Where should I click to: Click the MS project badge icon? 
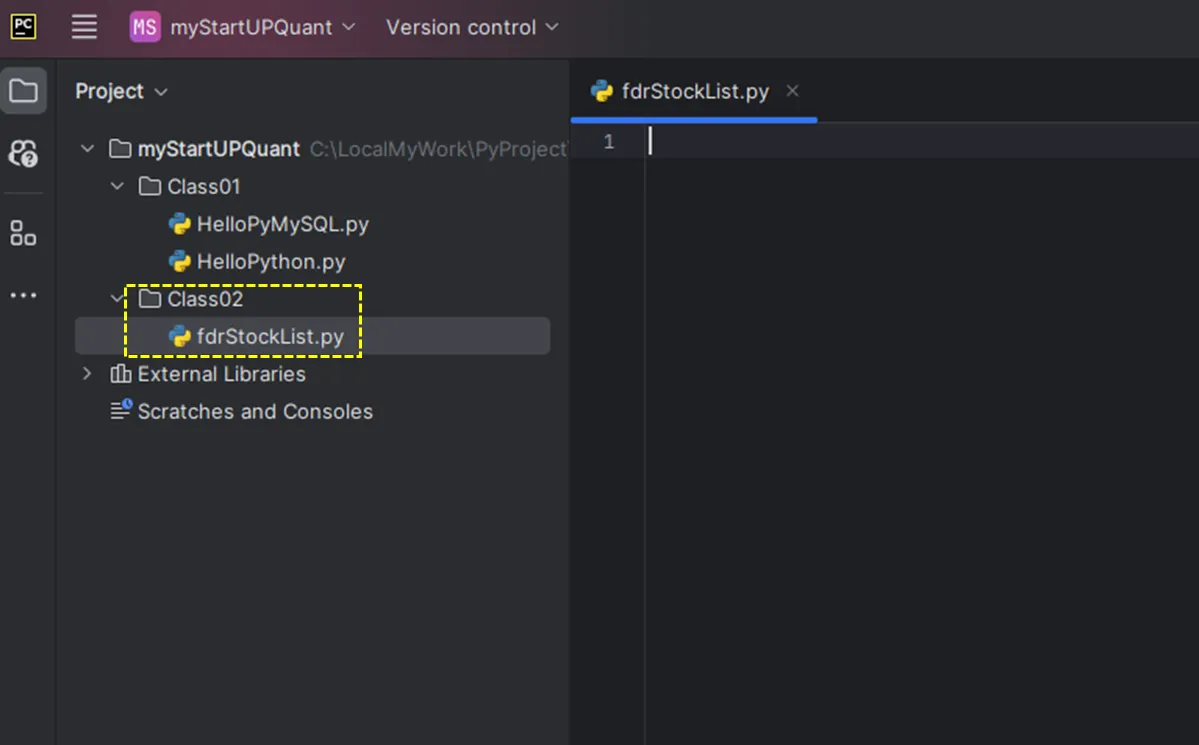[145, 27]
